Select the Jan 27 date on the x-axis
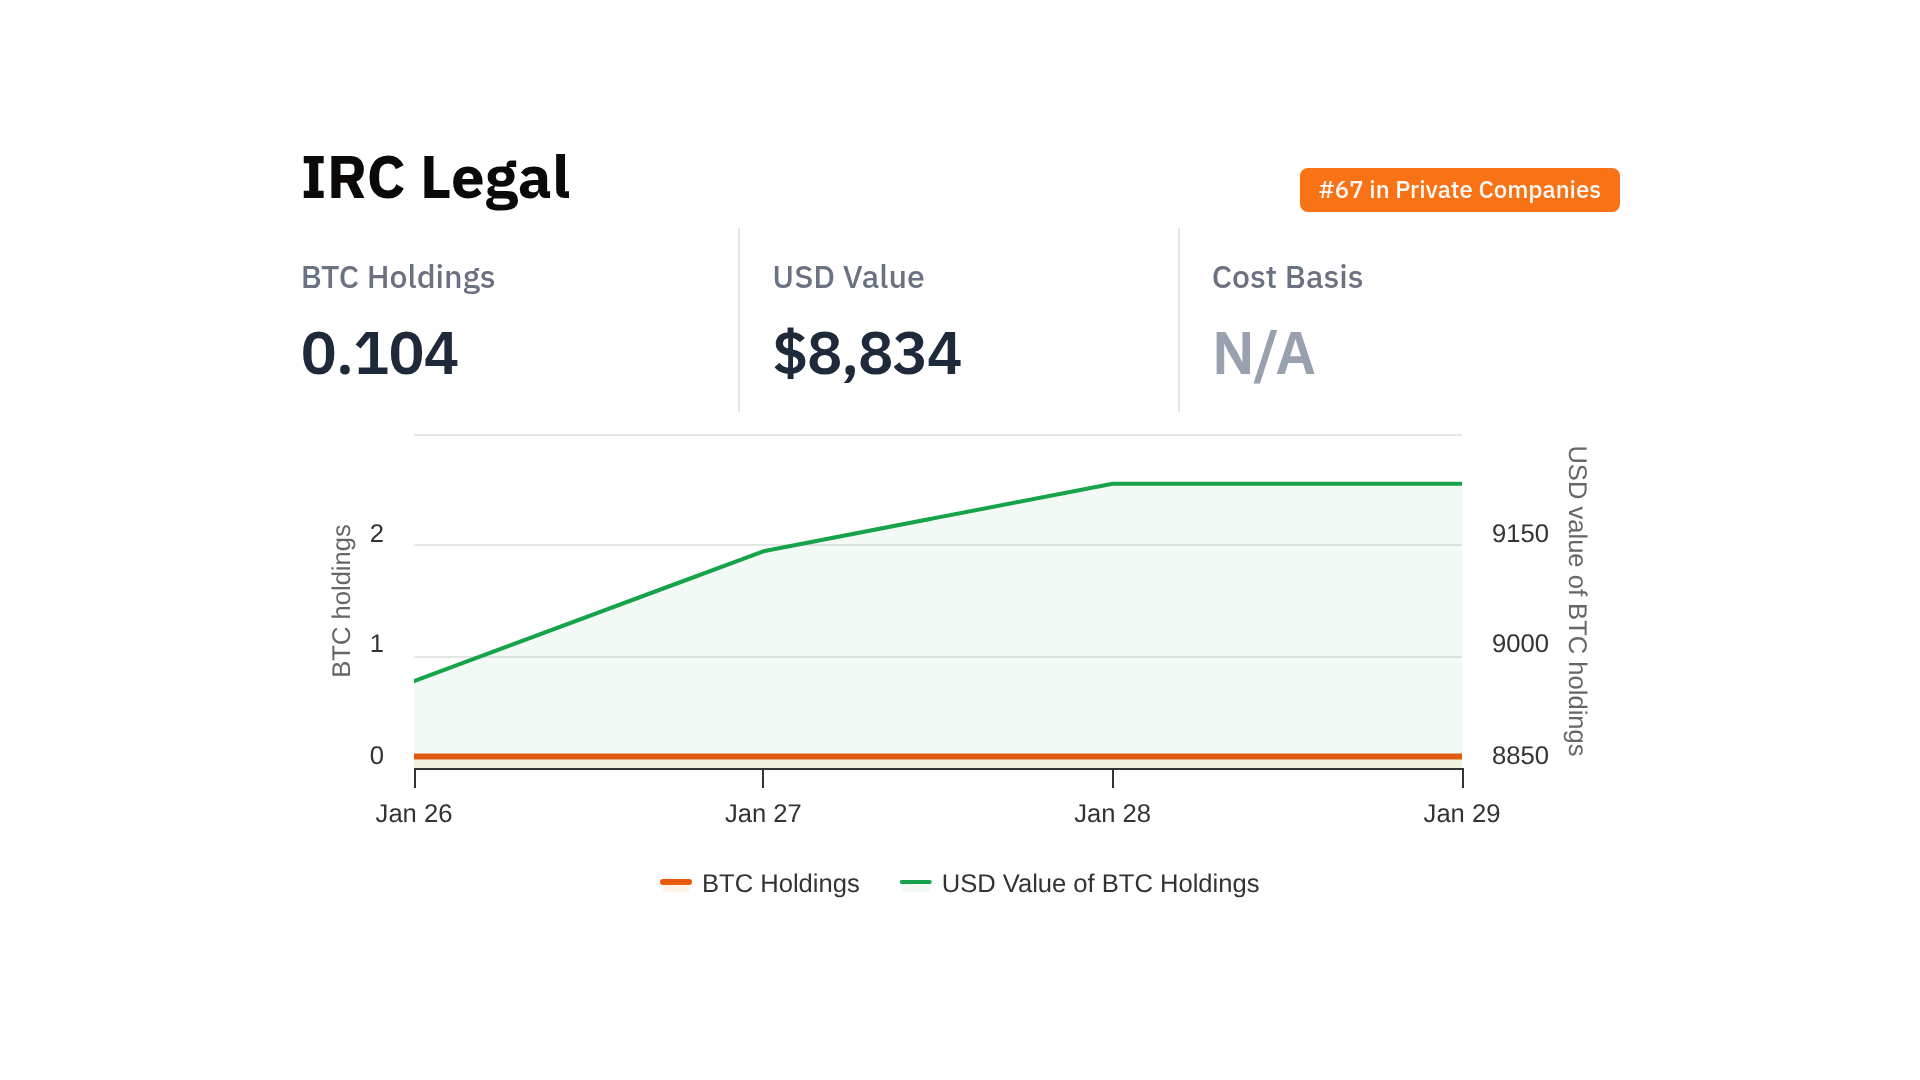 click(763, 814)
